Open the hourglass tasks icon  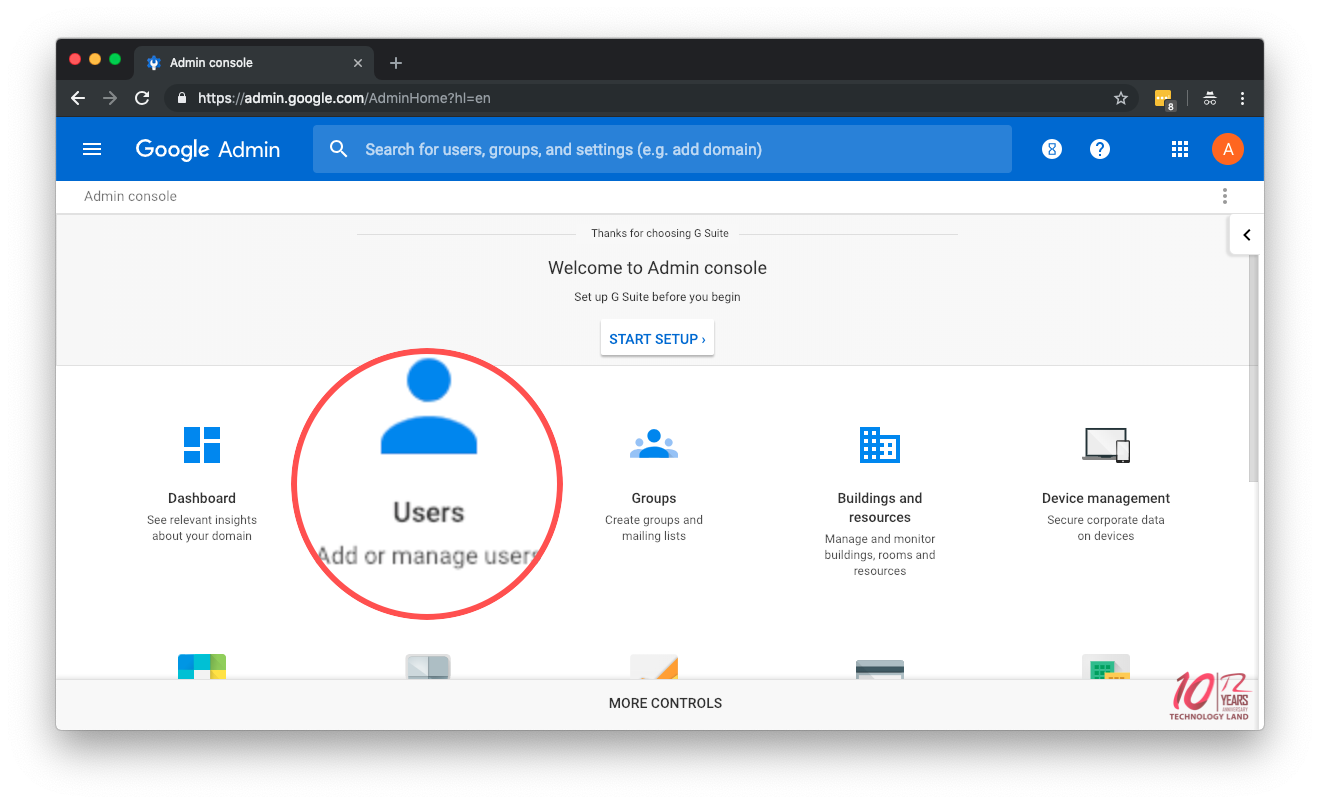(1051, 149)
